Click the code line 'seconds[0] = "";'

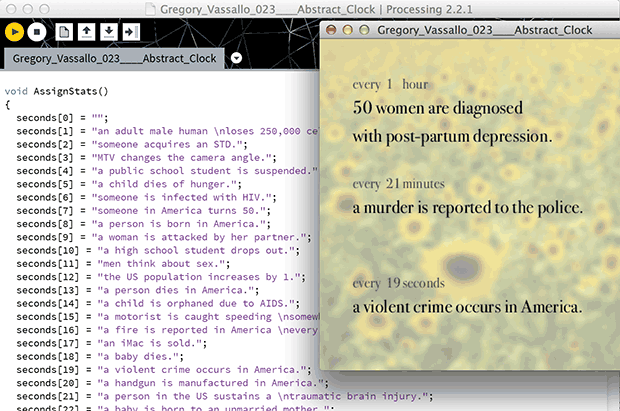tap(62, 118)
